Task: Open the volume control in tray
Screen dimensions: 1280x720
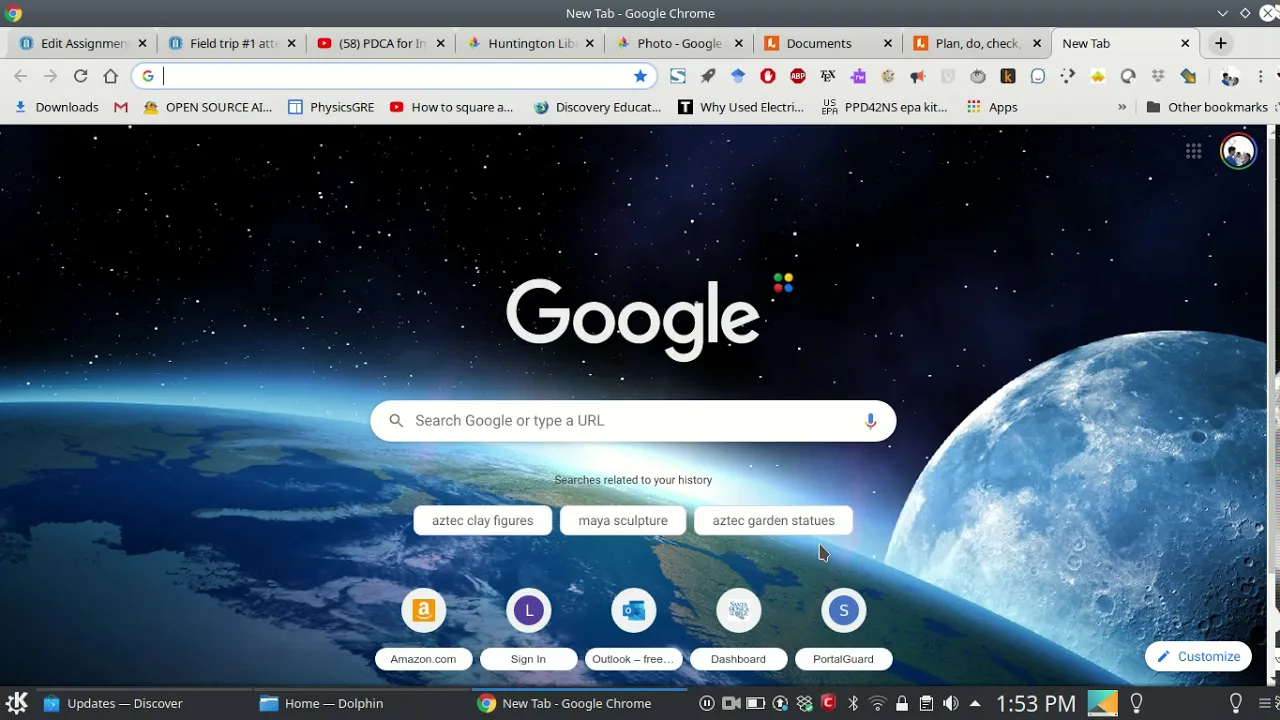Action: pos(951,703)
